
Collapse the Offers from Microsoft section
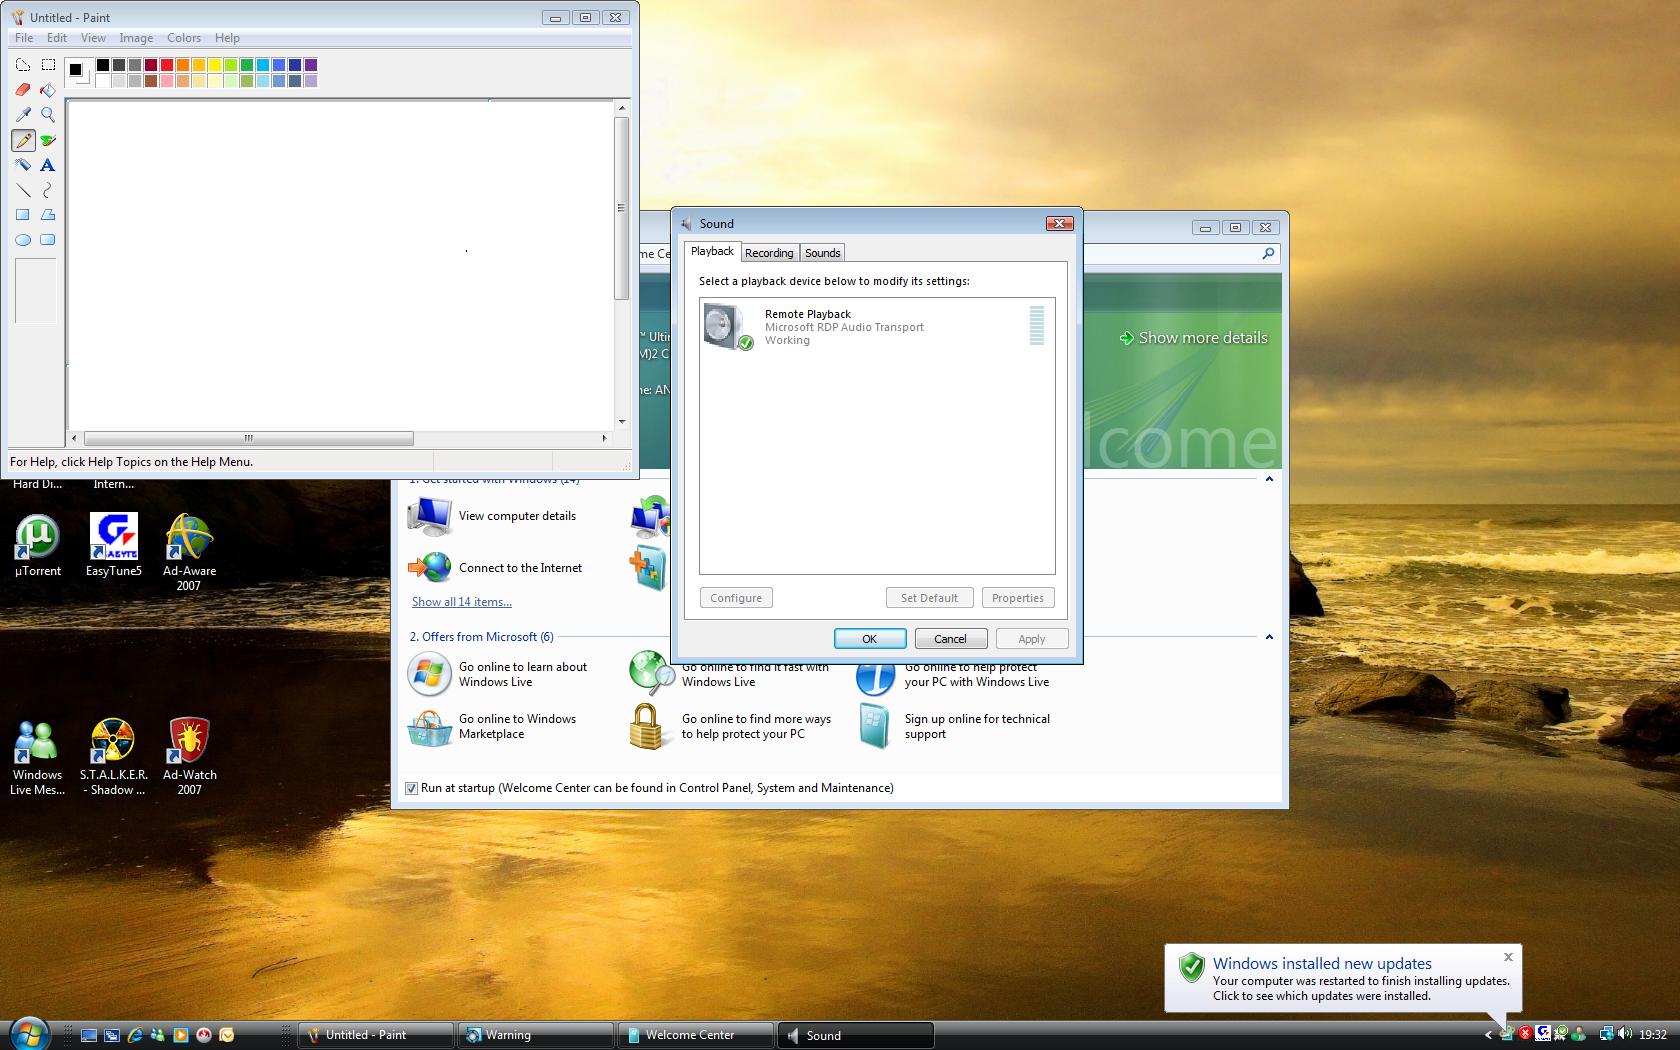(1269, 637)
